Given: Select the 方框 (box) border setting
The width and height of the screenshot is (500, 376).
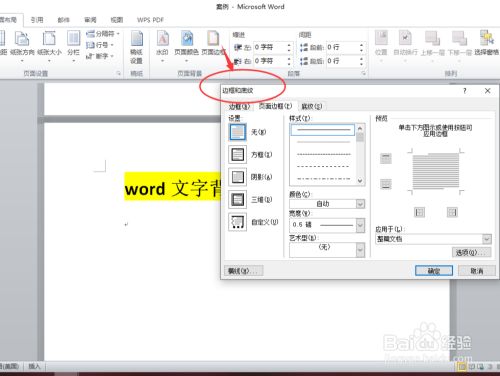Looking at the screenshot, I should pos(238,154).
